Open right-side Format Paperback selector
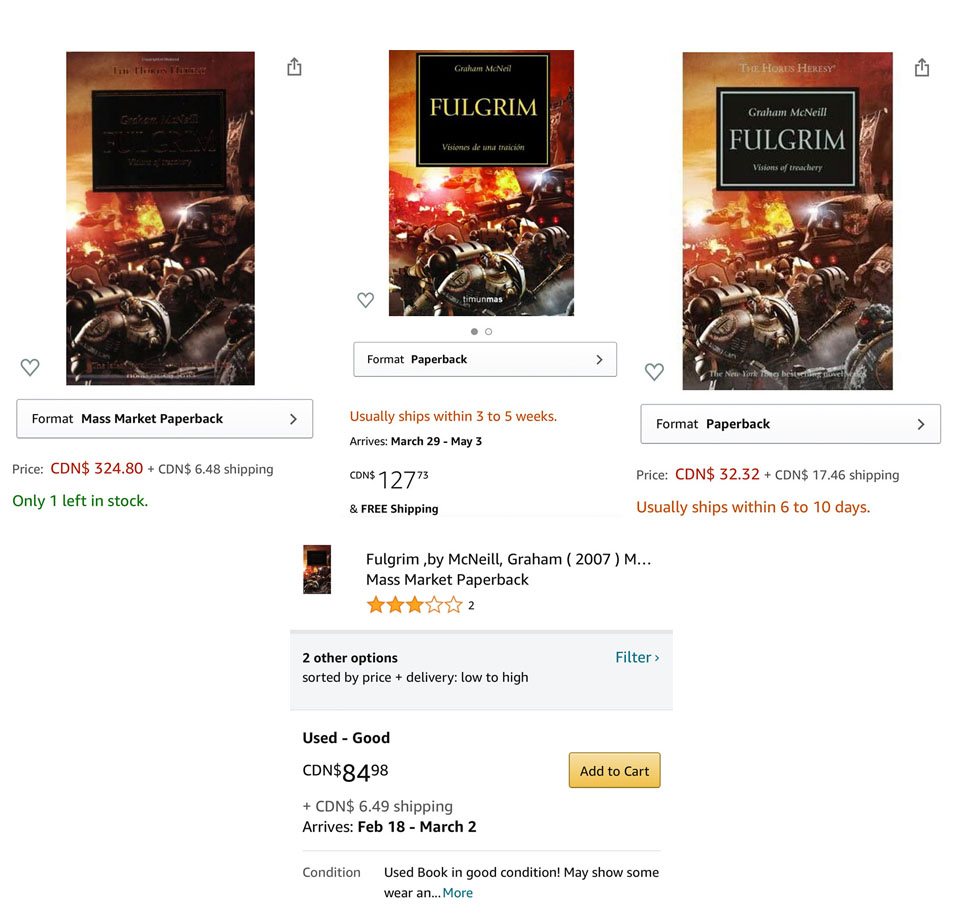The image size is (959, 921). 790,424
